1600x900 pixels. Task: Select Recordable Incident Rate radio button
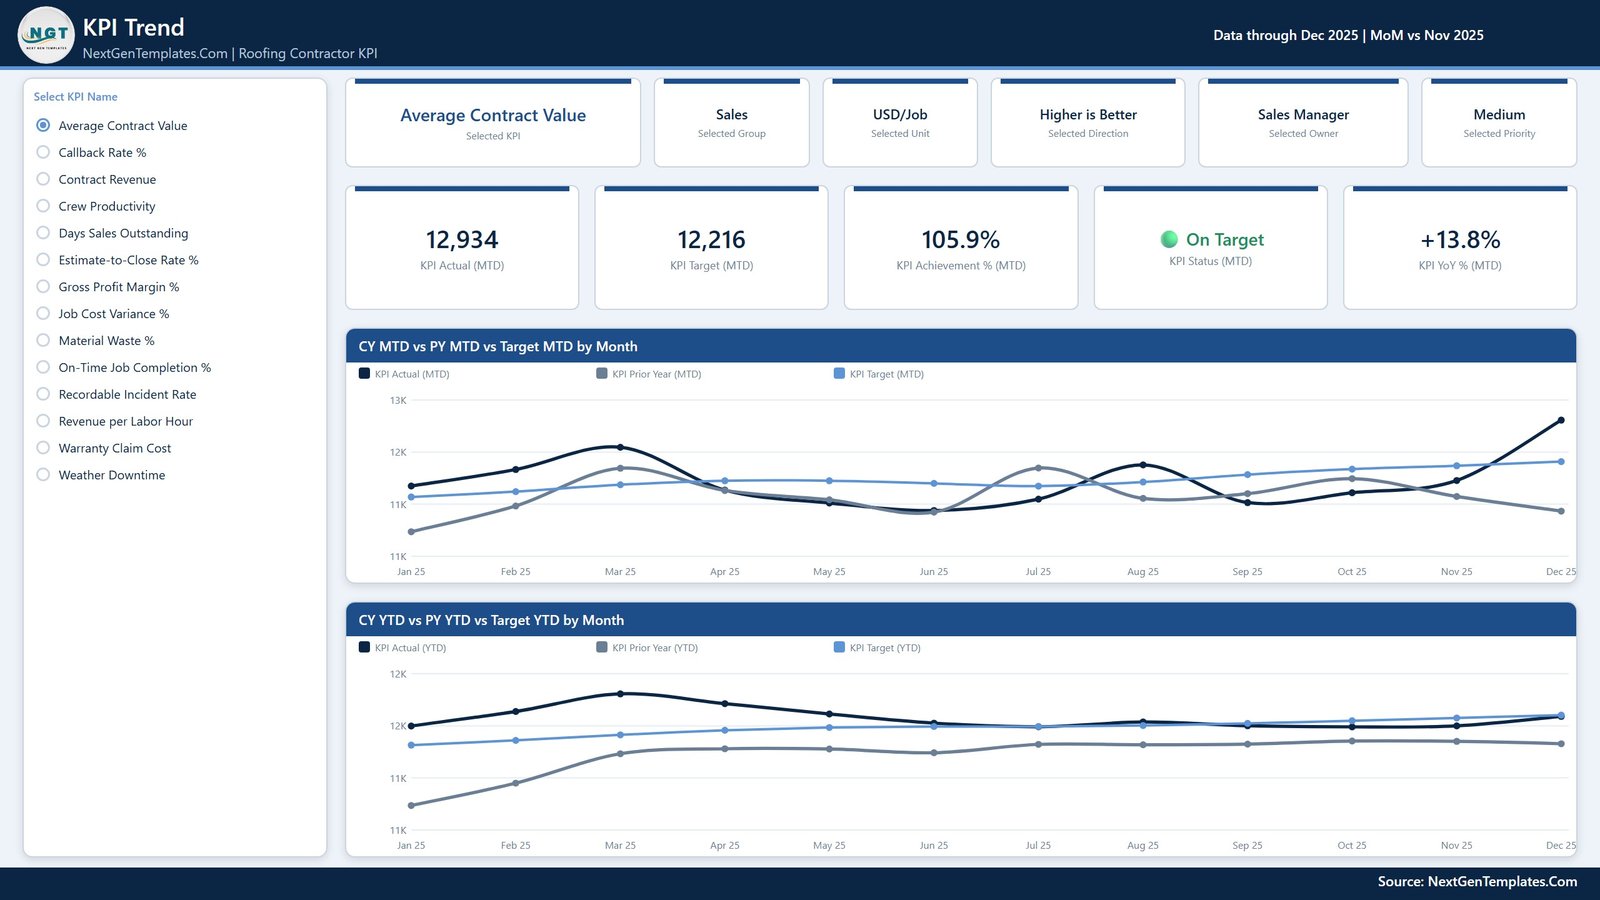coord(43,395)
